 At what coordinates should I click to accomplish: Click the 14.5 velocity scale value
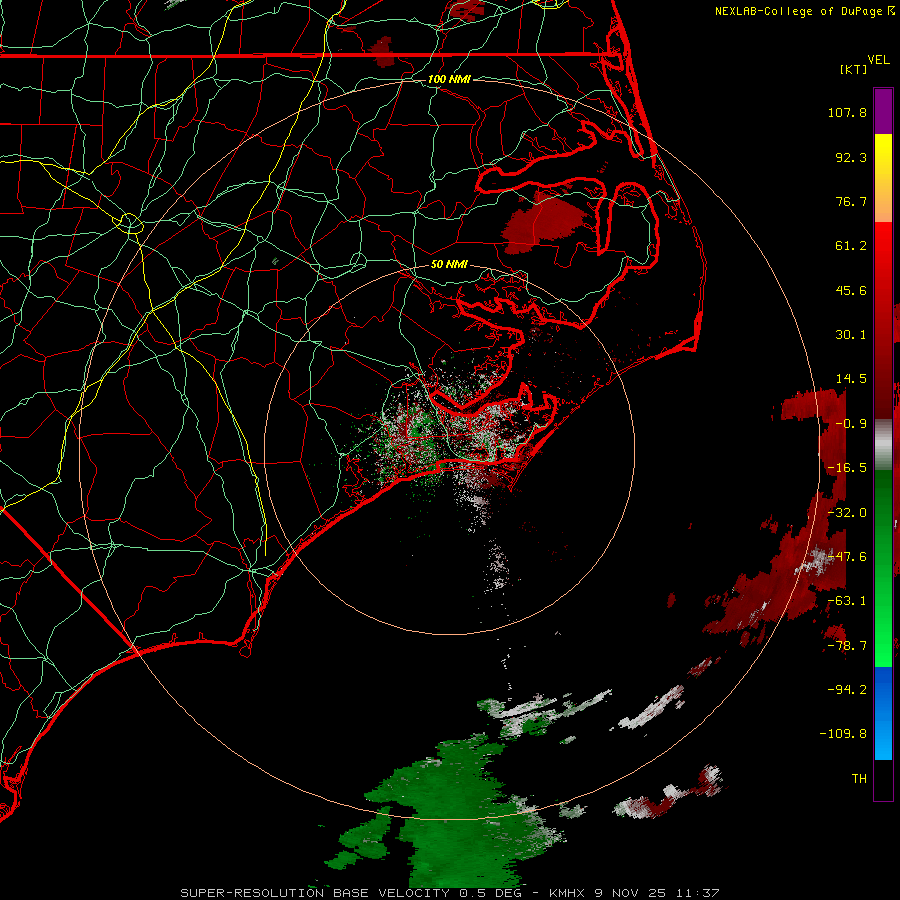(x=851, y=379)
